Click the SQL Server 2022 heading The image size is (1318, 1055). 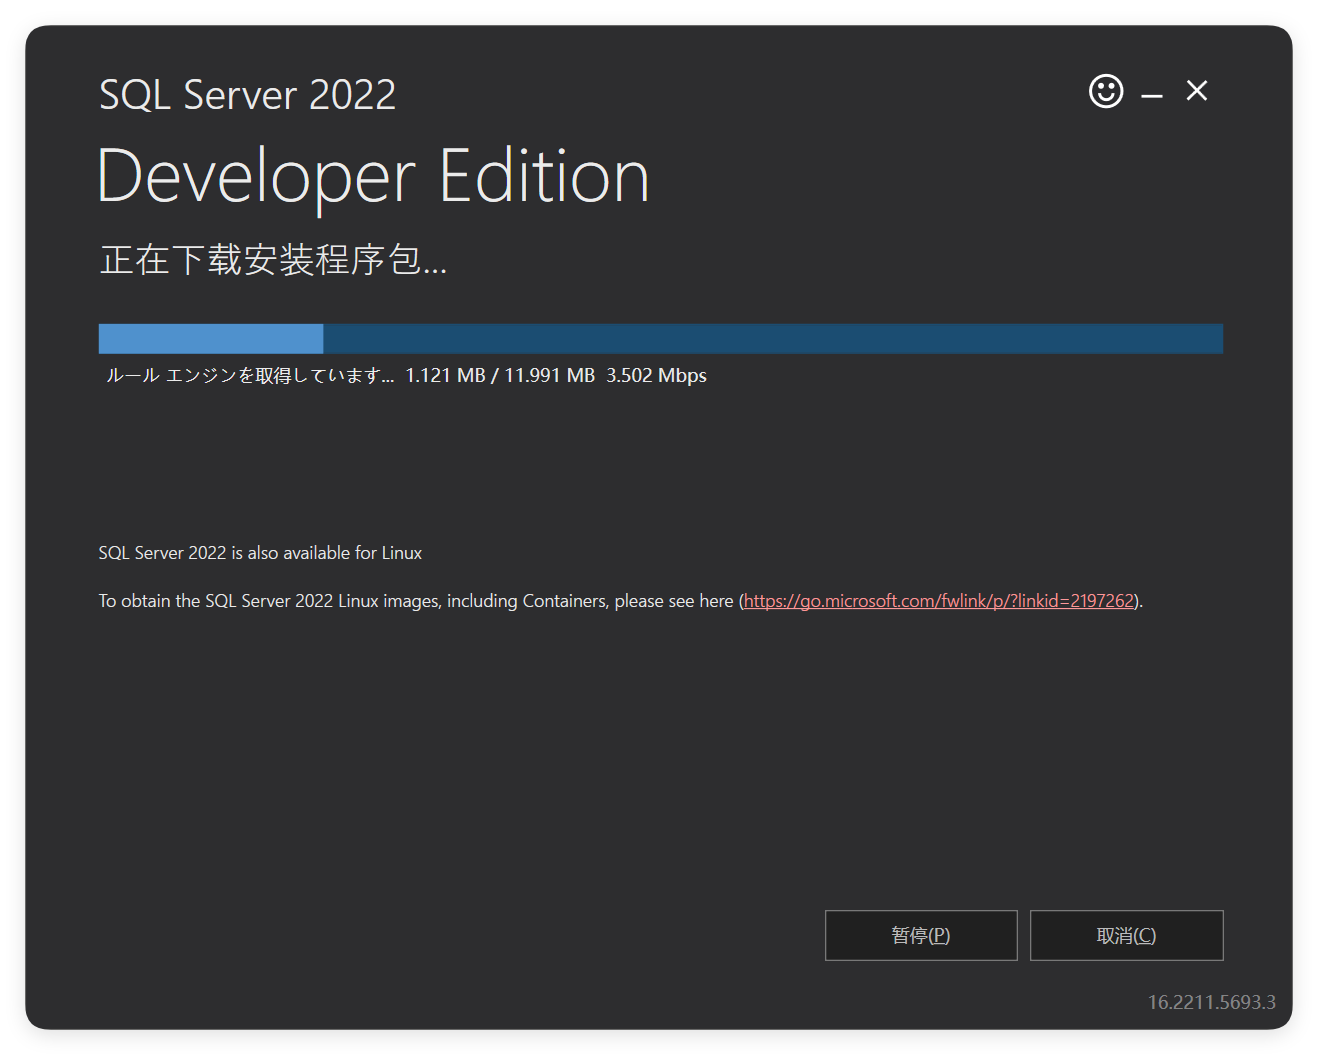[248, 95]
